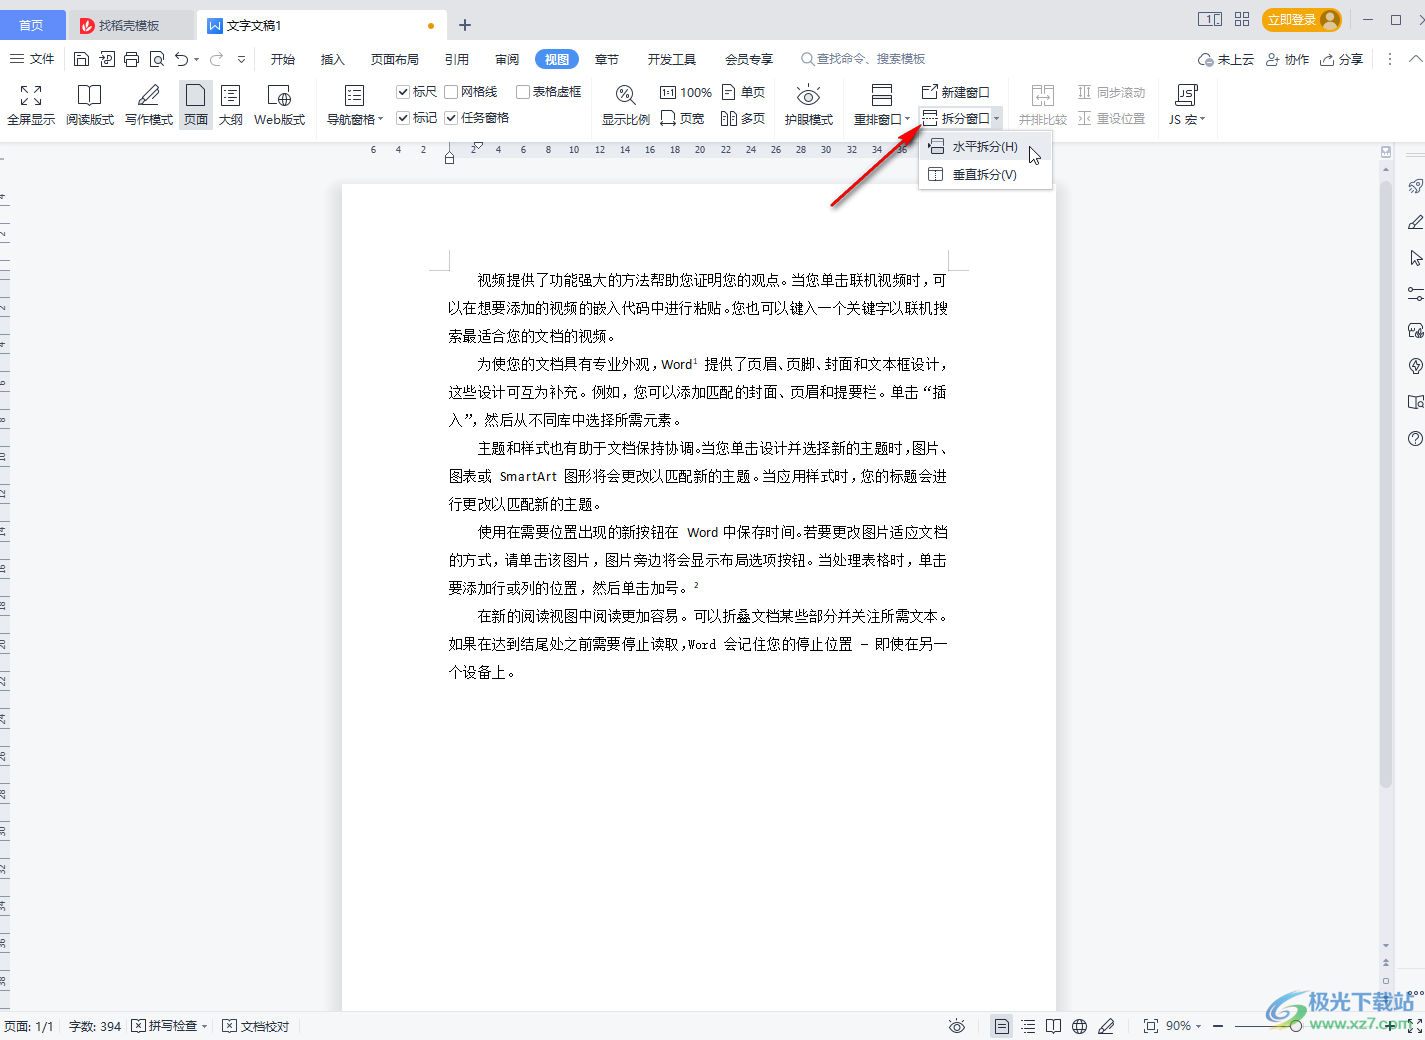Viewport: 1425px width, 1040px height.
Task: Click the Save icon in quick toolbar
Action: [x=82, y=59]
